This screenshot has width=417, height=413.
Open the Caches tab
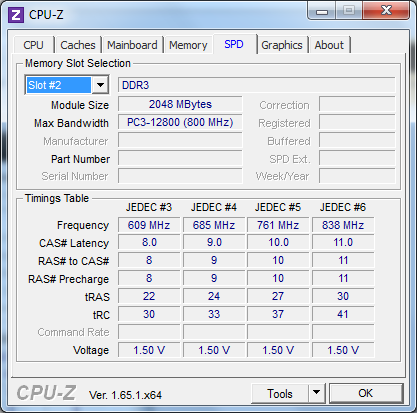[78, 45]
